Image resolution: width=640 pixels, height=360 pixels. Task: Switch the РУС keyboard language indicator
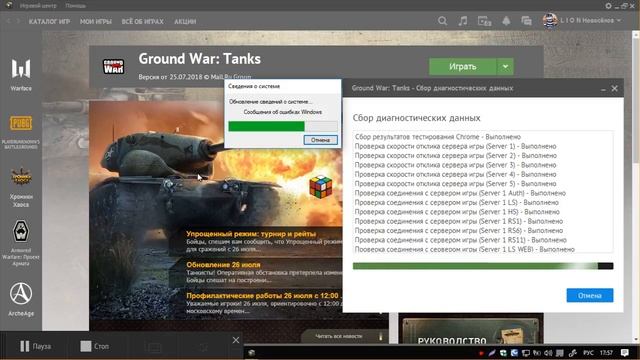tap(588, 353)
